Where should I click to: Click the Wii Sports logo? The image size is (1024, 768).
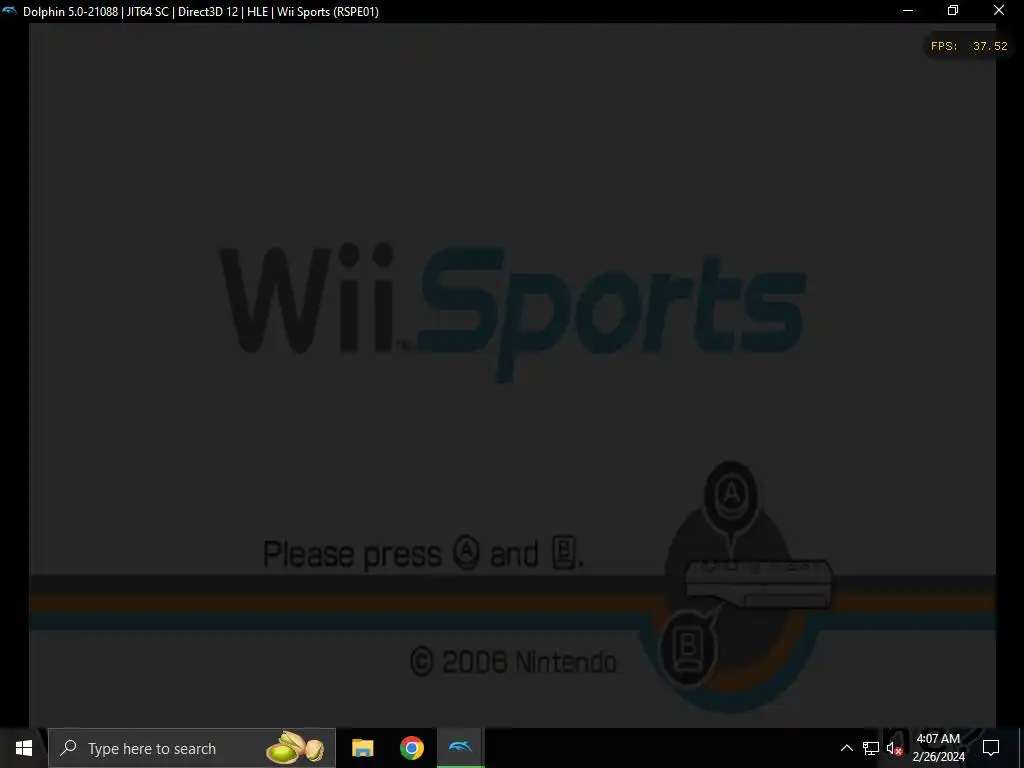tap(513, 312)
